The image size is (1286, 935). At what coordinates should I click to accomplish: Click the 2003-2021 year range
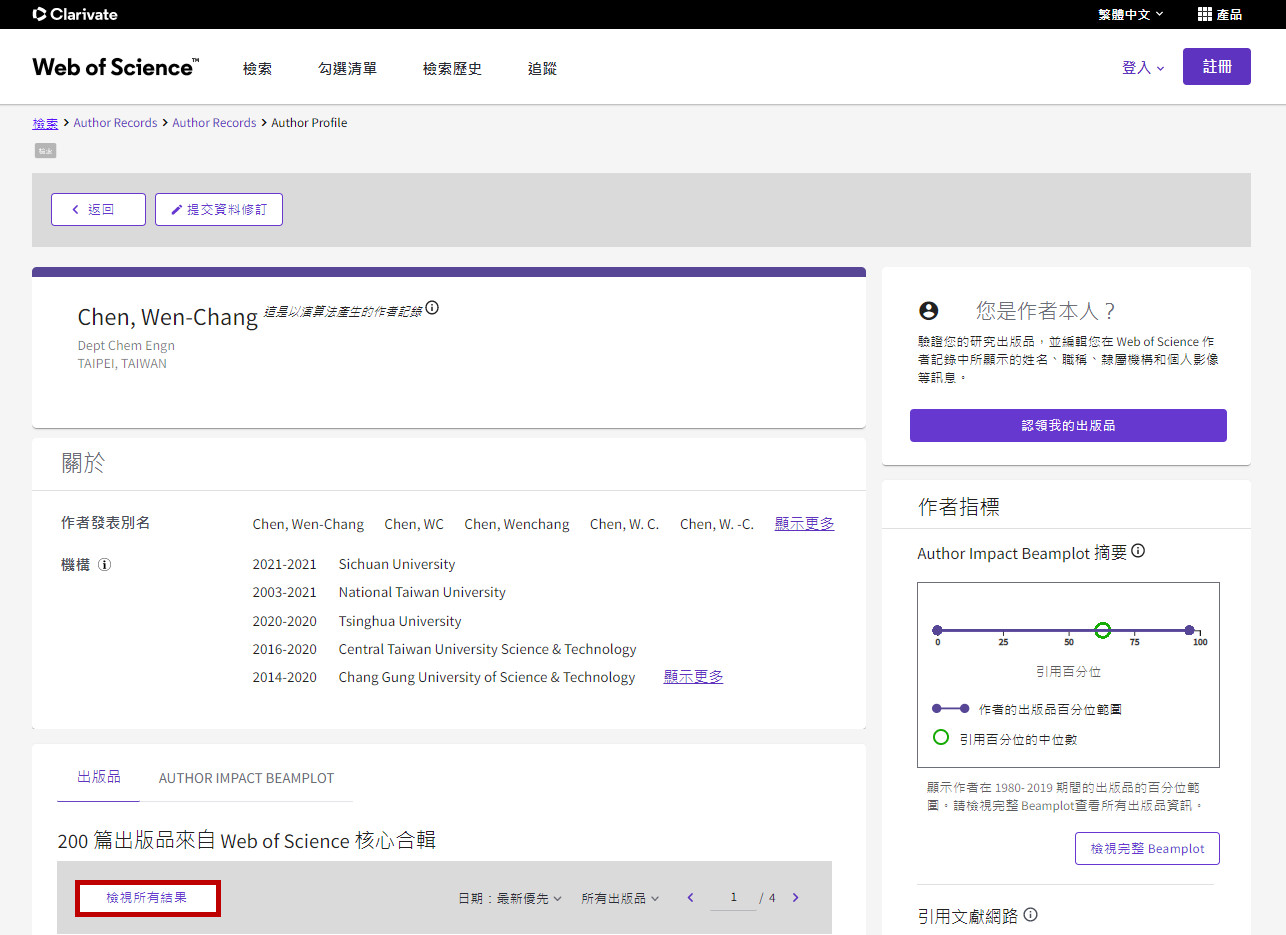pos(285,592)
